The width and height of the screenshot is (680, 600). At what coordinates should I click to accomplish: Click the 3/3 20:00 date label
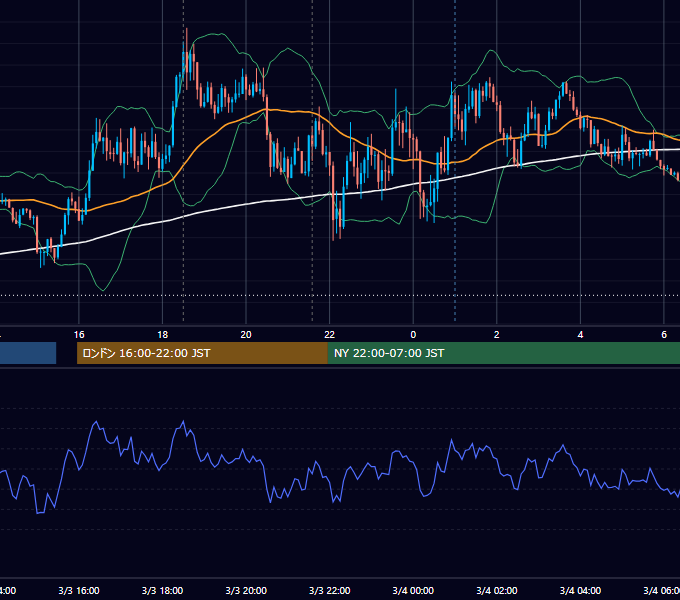coord(246,590)
